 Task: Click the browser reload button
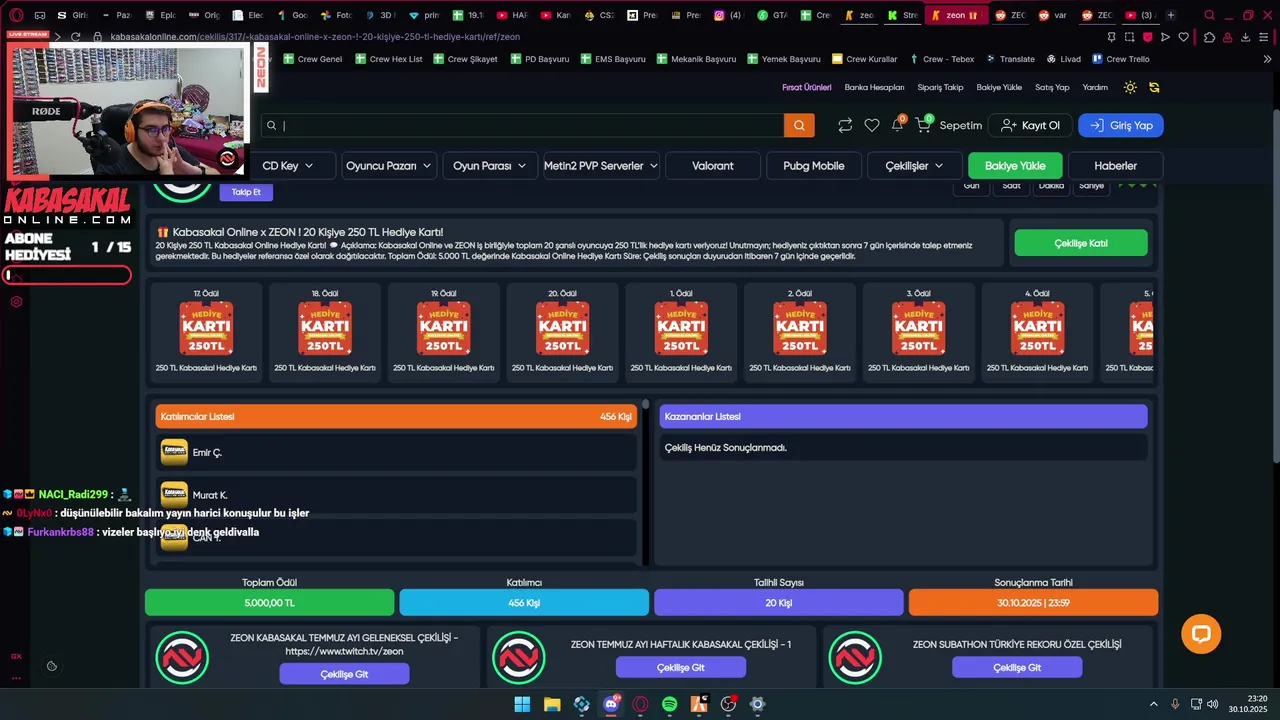75,37
